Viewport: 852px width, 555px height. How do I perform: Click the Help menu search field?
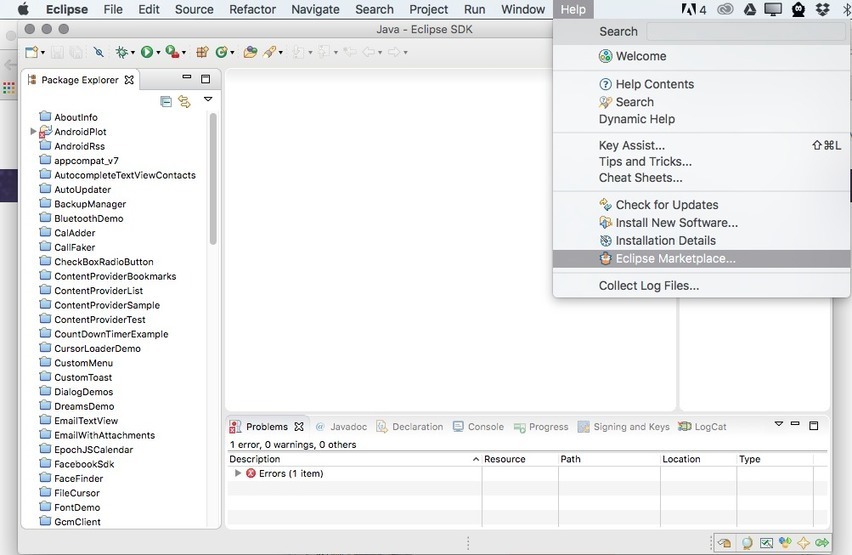(x=746, y=32)
